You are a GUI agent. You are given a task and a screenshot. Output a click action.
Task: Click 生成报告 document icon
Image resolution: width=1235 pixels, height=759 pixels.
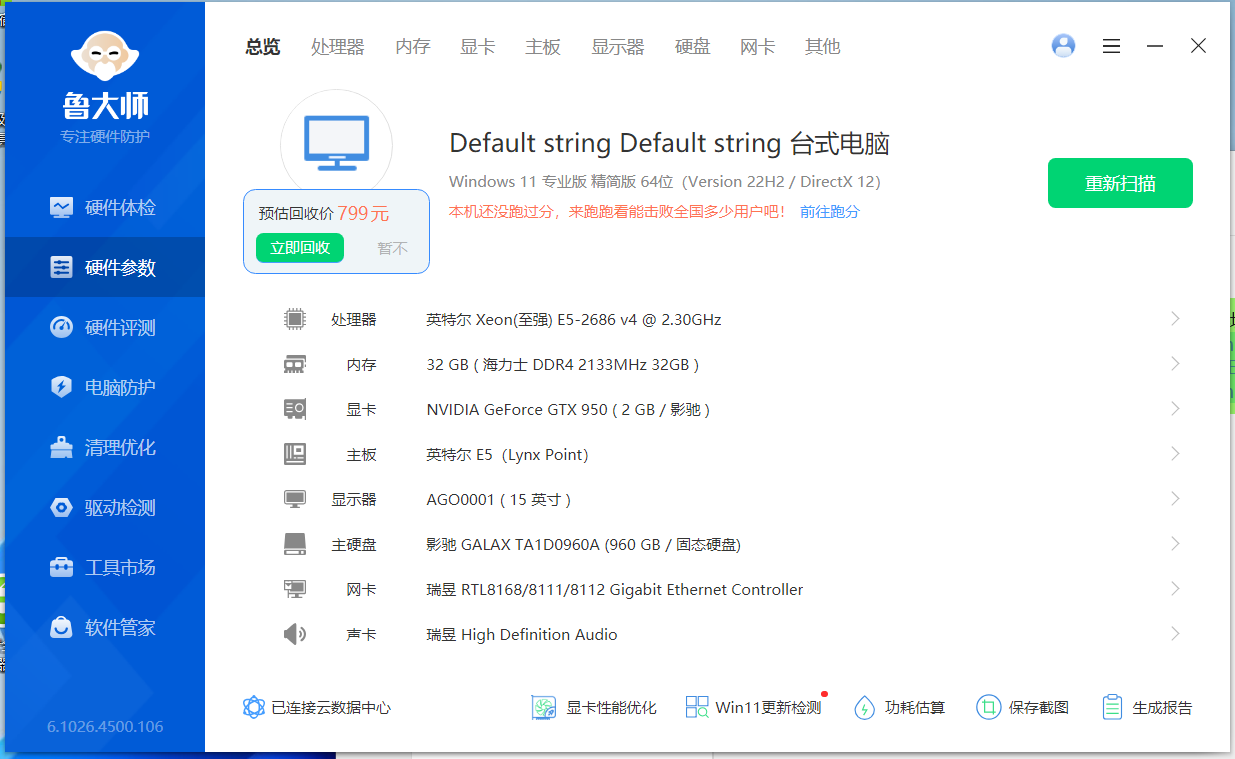tap(1112, 708)
